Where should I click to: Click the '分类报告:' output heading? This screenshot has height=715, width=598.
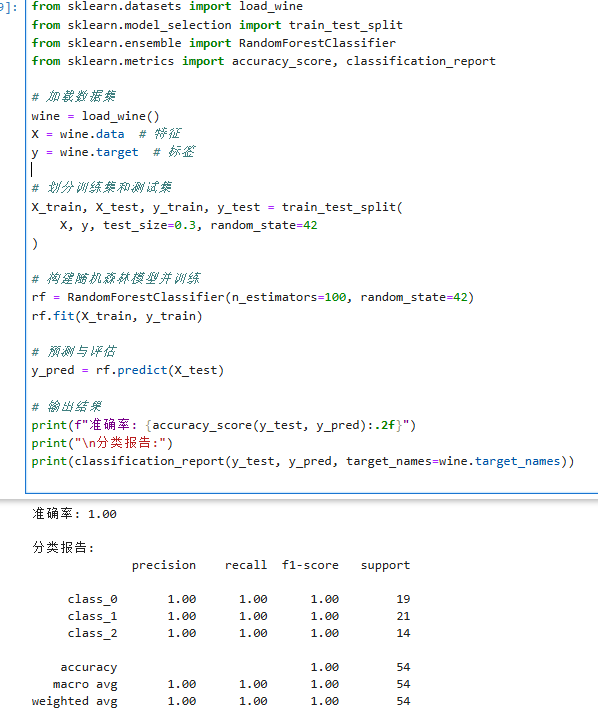63,547
